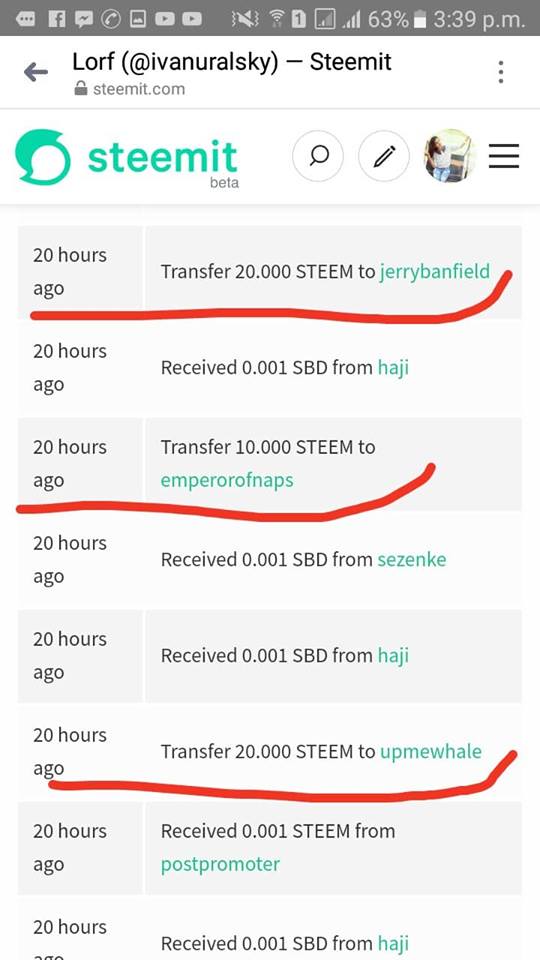The height and width of the screenshot is (960, 540).
Task: Select the Transfer 20.000 STEEM to upmewhale row
Action: (269, 752)
